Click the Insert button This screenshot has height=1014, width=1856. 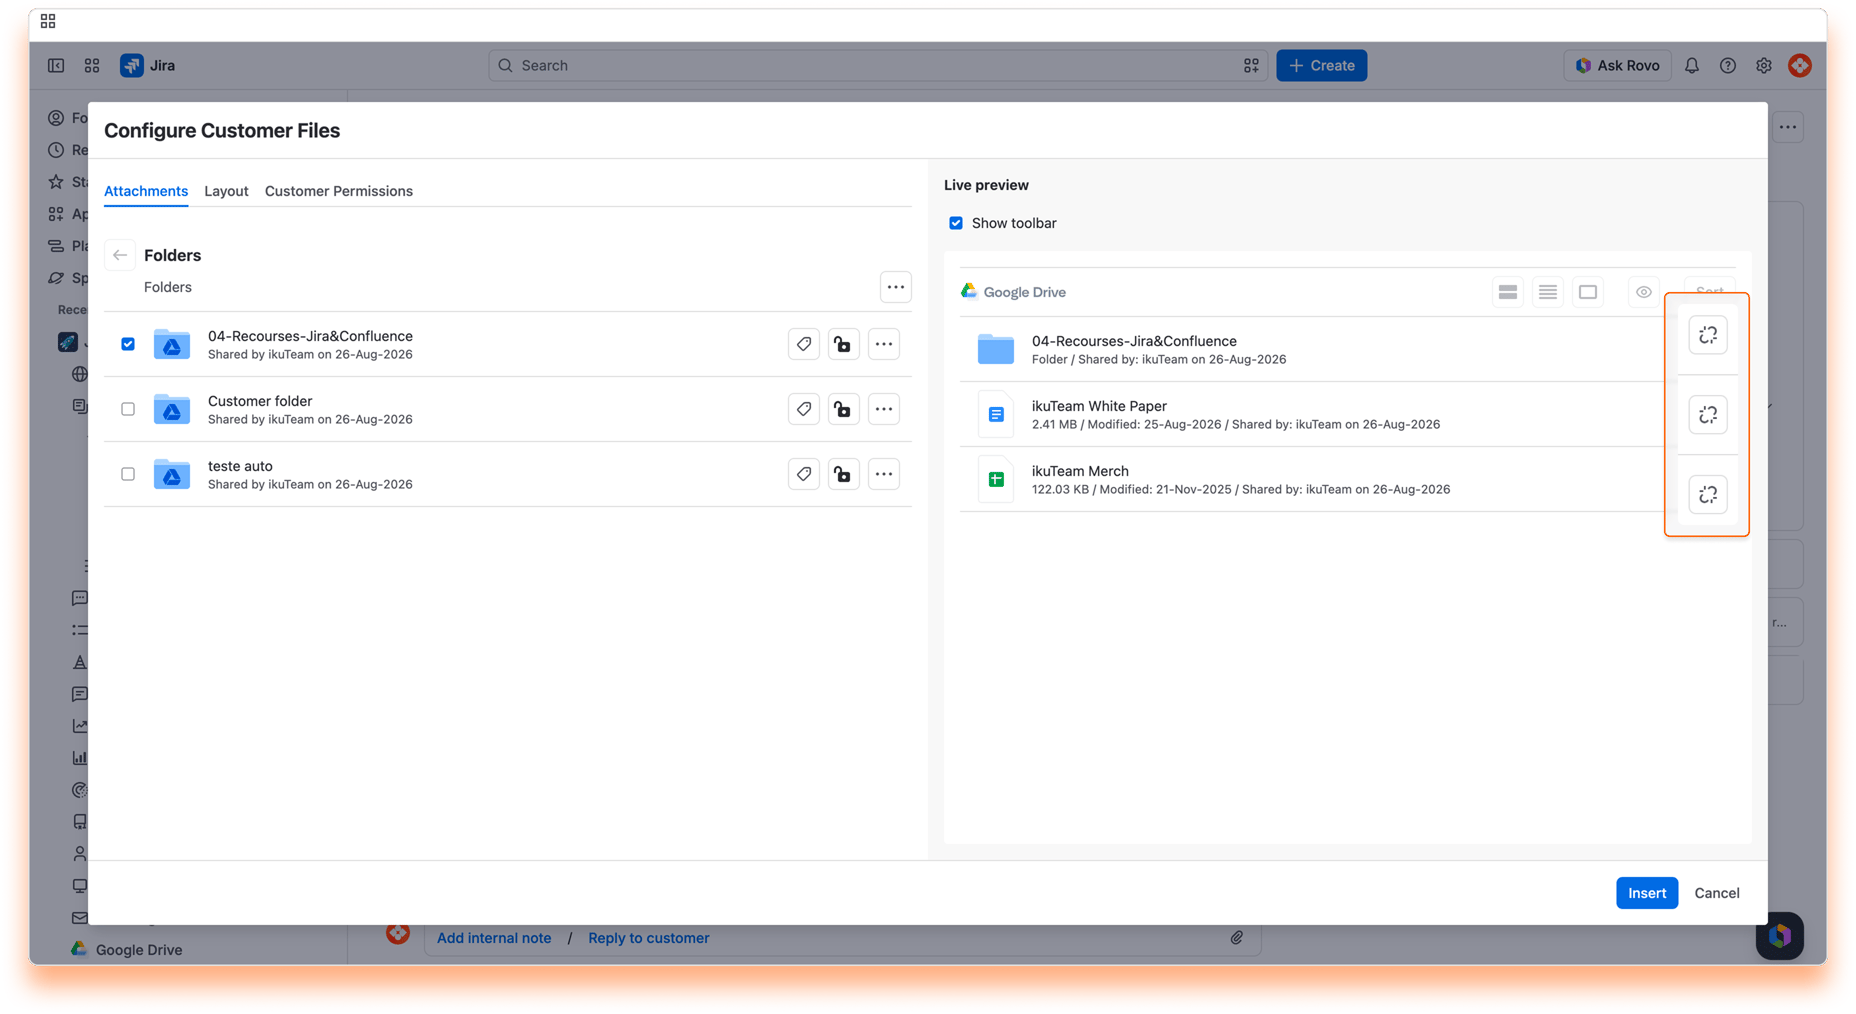pyautogui.click(x=1647, y=893)
